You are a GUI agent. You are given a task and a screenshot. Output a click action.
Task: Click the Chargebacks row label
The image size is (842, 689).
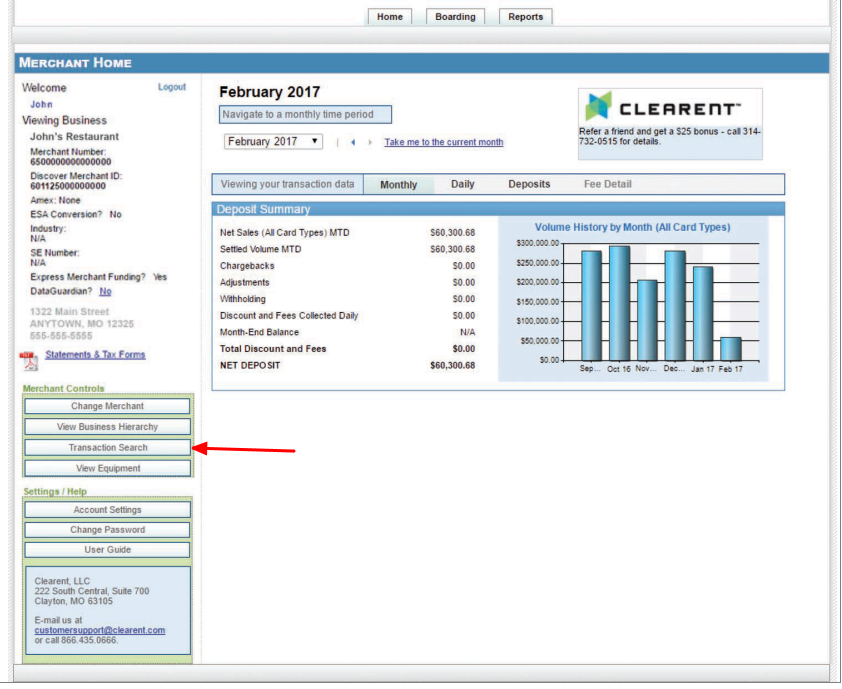247,266
